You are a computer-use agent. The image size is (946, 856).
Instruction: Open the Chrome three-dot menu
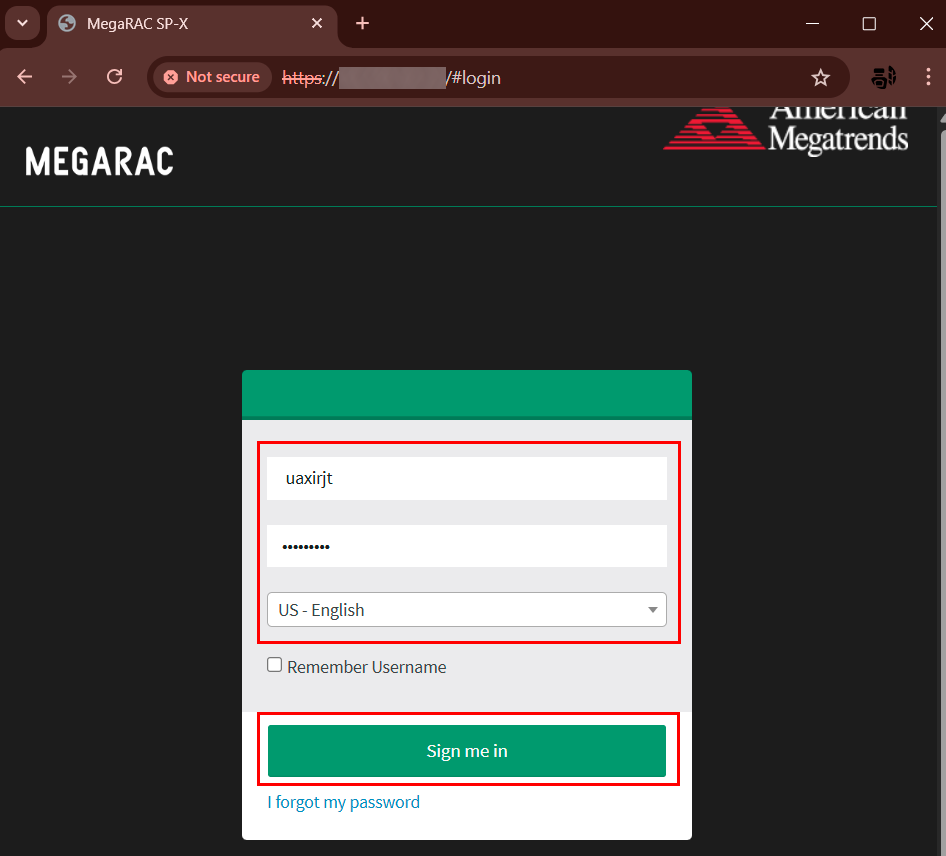(928, 77)
